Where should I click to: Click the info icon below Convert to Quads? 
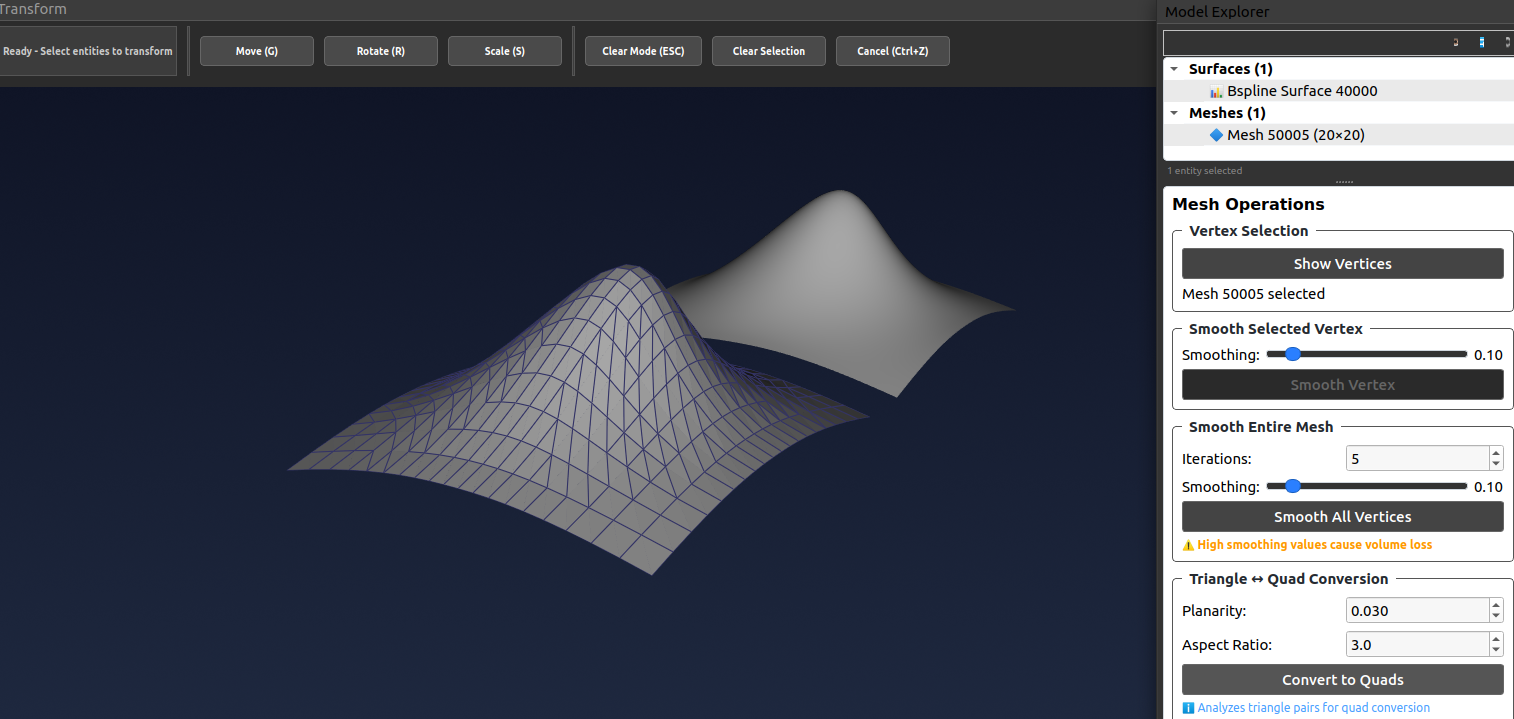[x=1188, y=708]
